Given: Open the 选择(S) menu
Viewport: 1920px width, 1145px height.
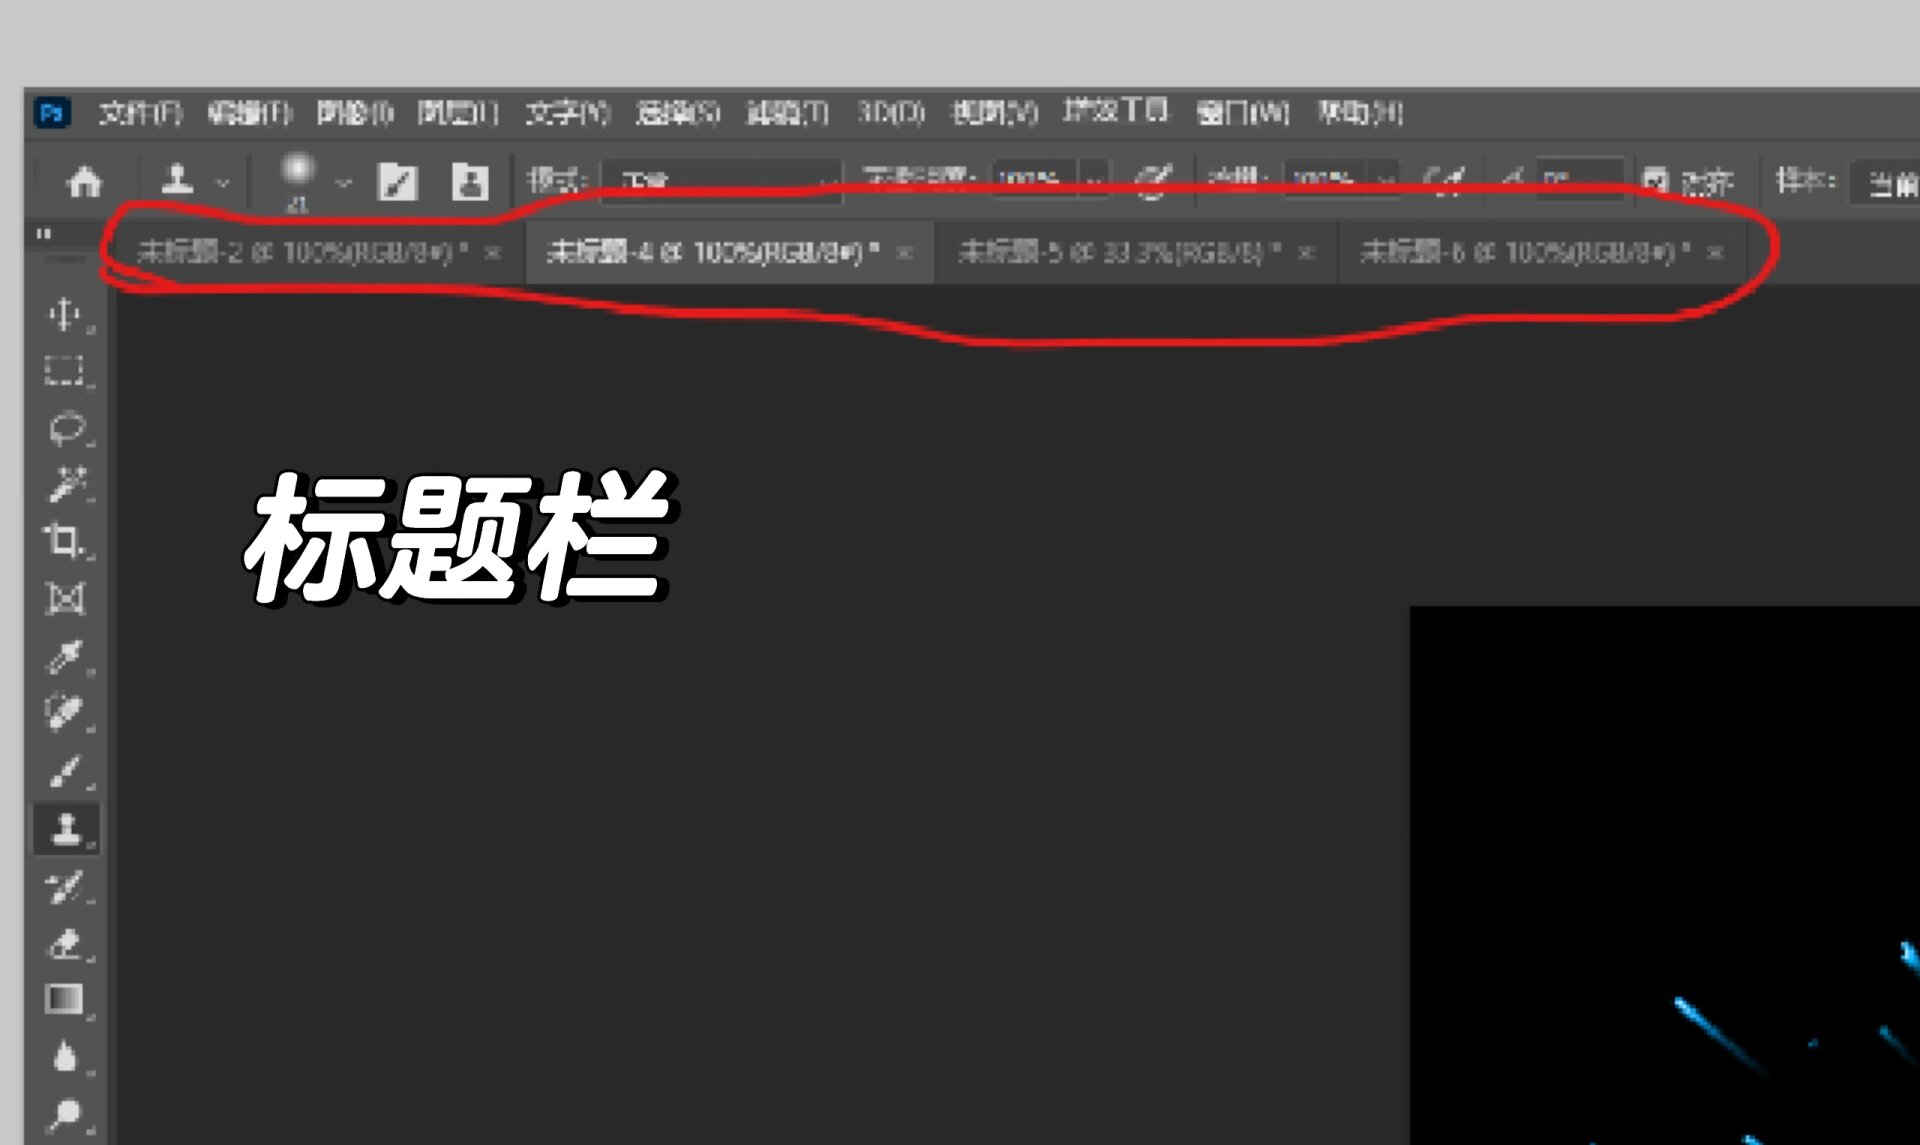Looking at the screenshot, I should tap(678, 113).
